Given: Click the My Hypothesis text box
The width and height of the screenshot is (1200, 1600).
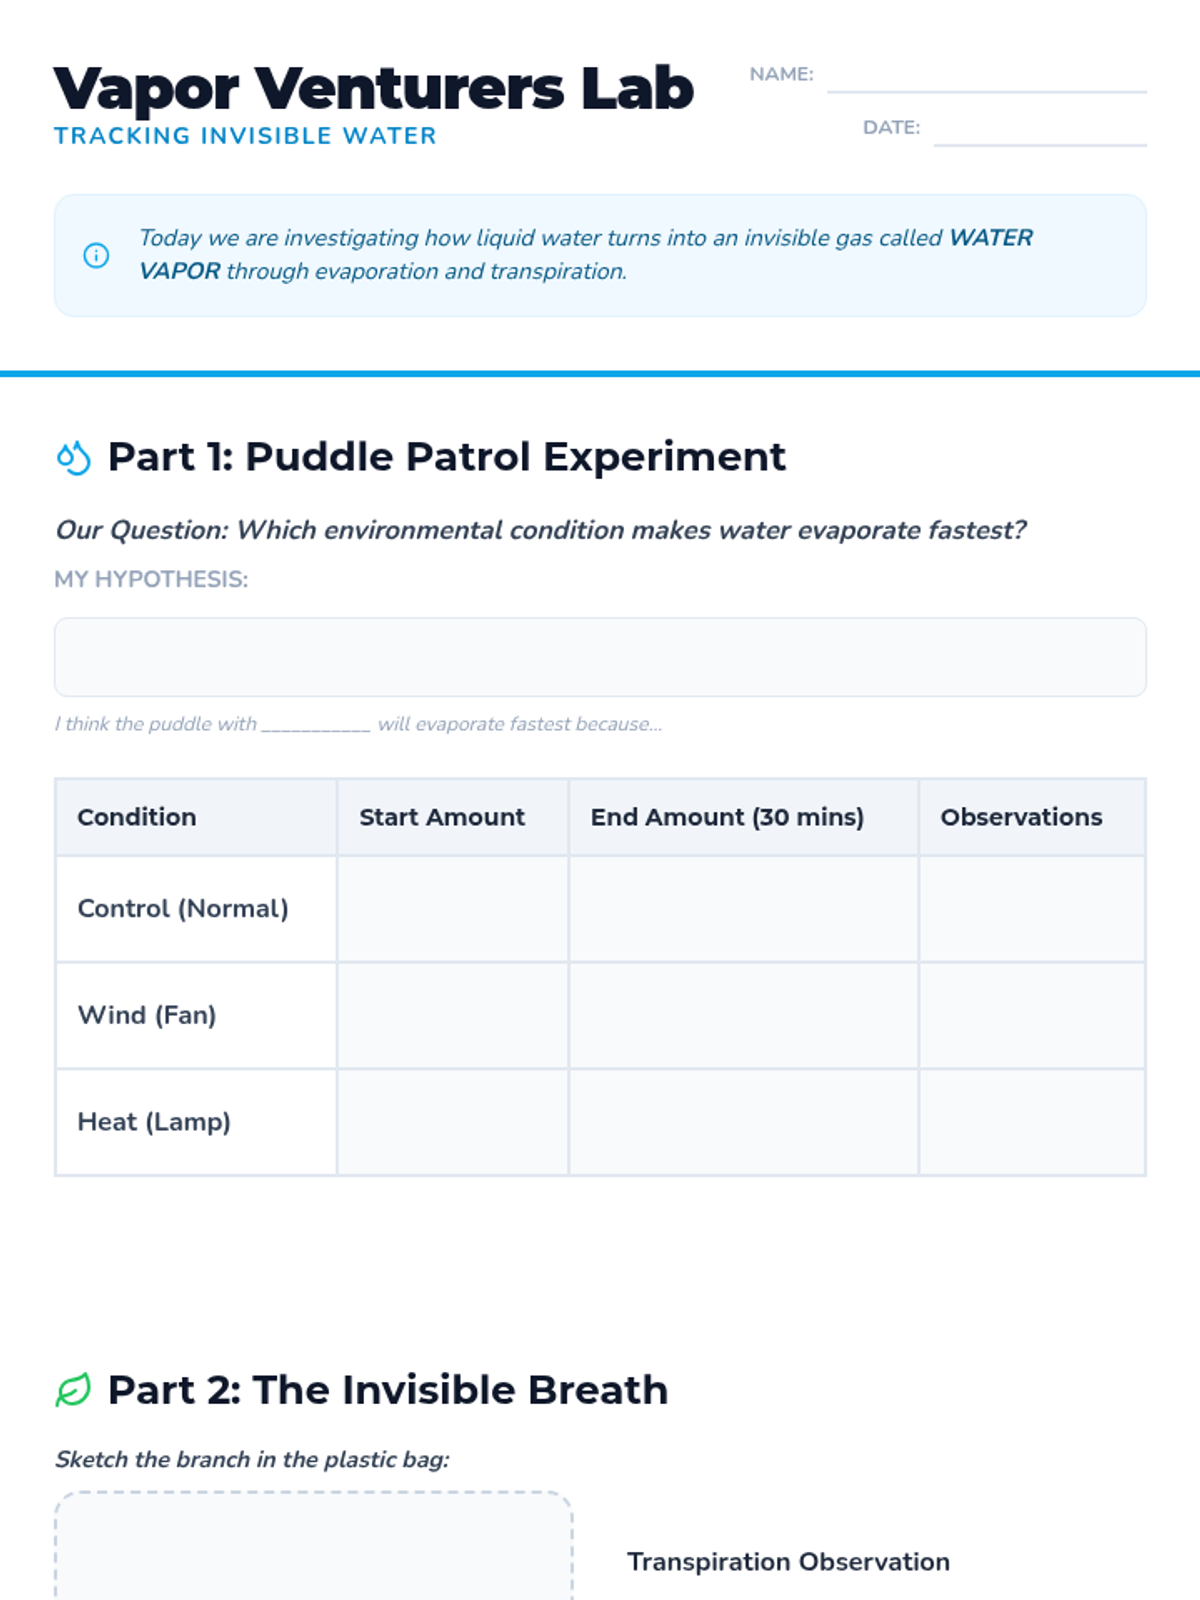Looking at the screenshot, I should (x=600, y=657).
